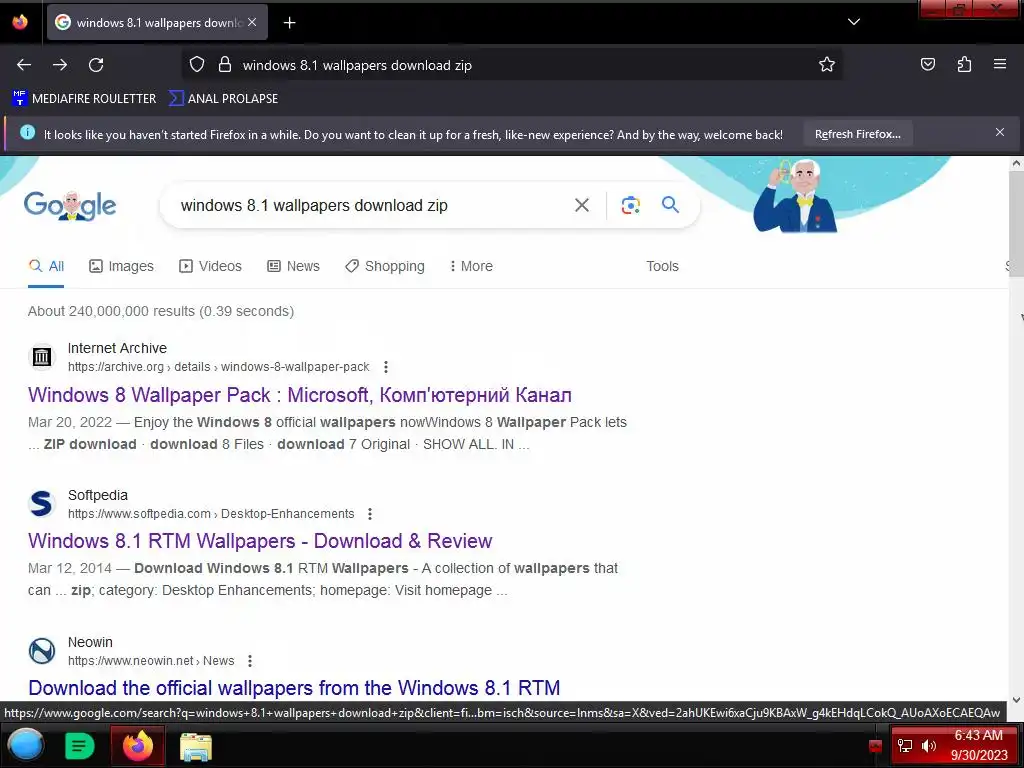Click the Google doodle character illustration

pos(795,196)
